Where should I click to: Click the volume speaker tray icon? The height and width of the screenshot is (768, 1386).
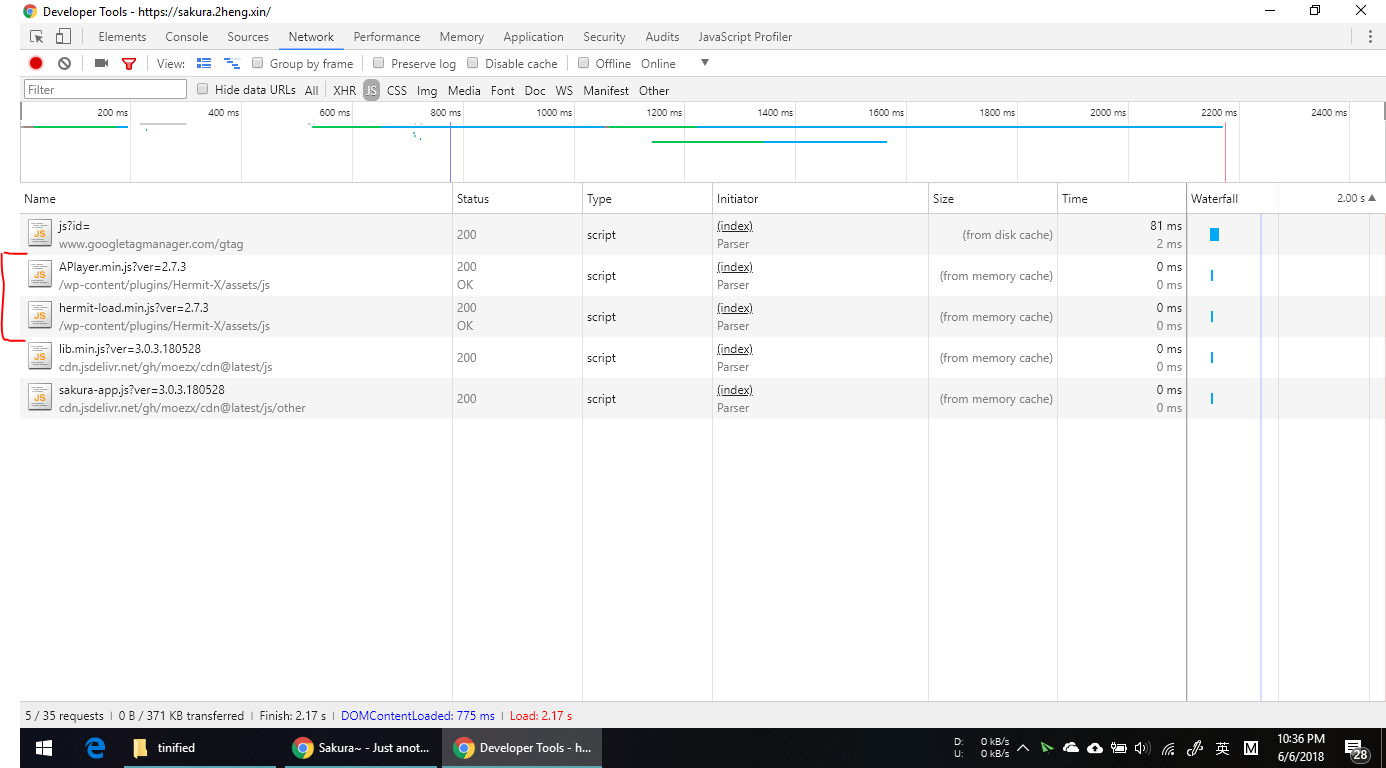pyautogui.click(x=1143, y=748)
